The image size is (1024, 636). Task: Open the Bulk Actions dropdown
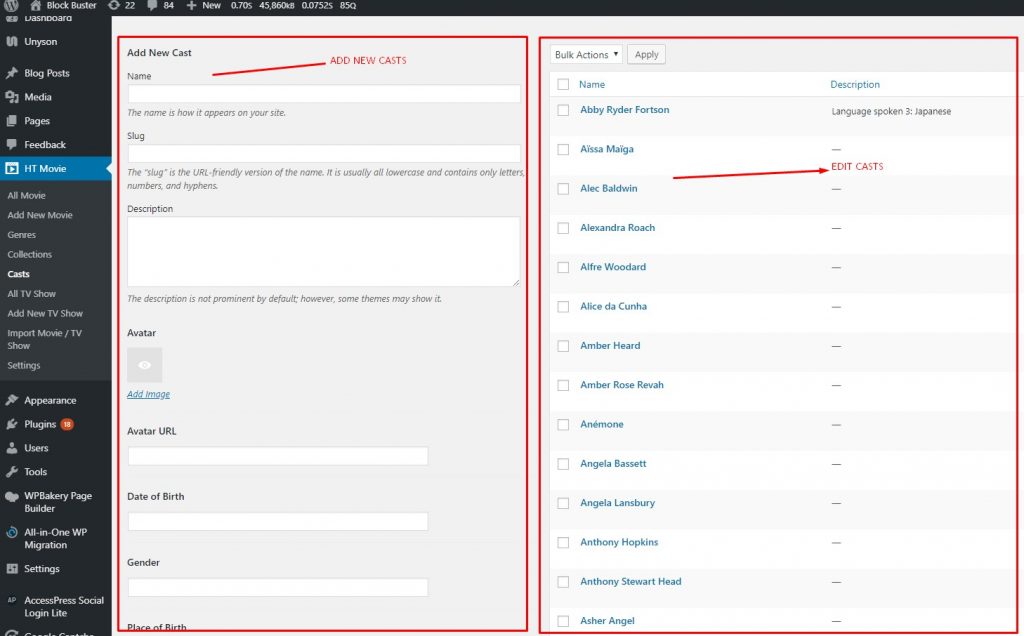point(586,55)
